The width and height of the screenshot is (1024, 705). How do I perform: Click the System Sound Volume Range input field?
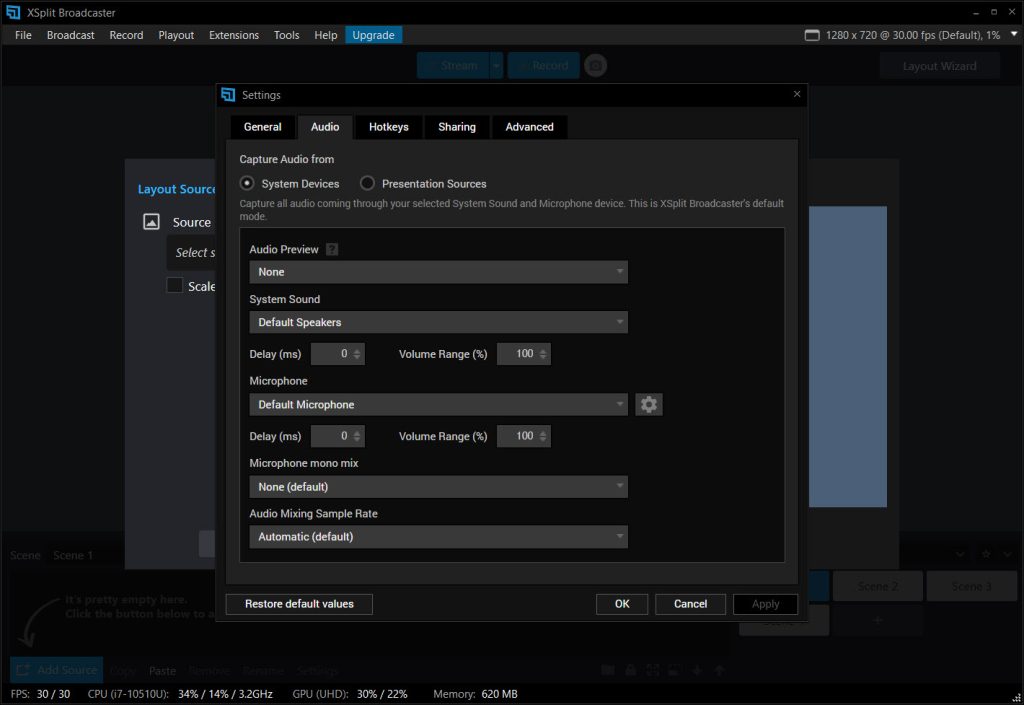pyautogui.click(x=524, y=354)
